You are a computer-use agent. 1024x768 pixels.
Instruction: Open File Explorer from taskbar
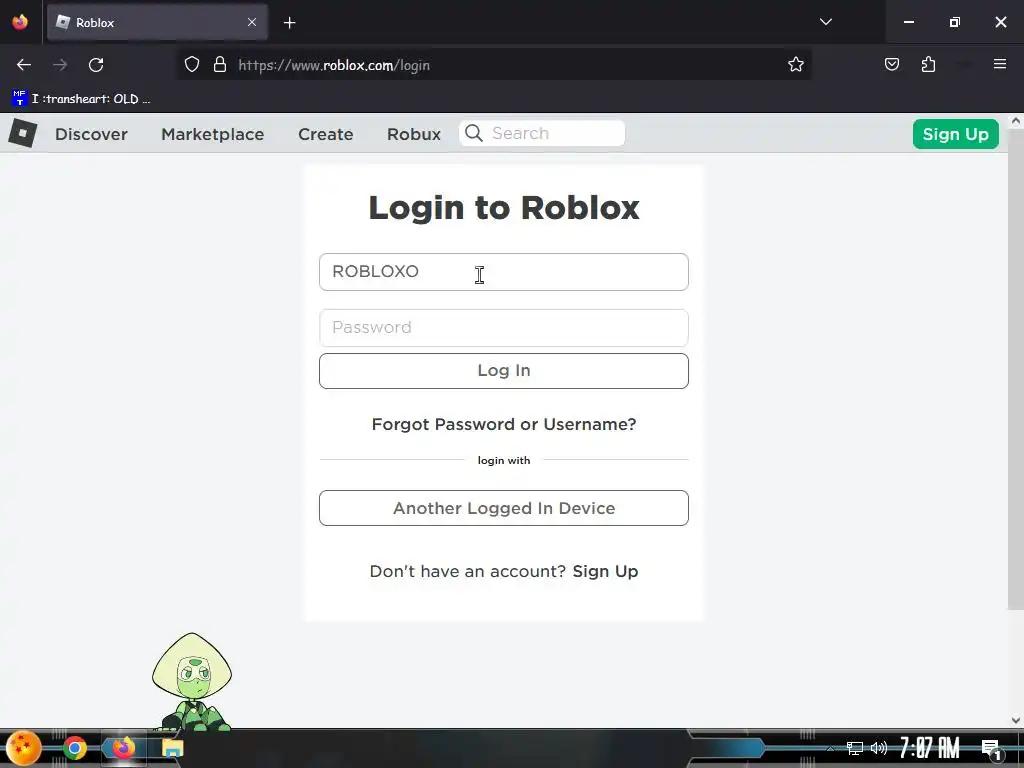tap(172, 748)
